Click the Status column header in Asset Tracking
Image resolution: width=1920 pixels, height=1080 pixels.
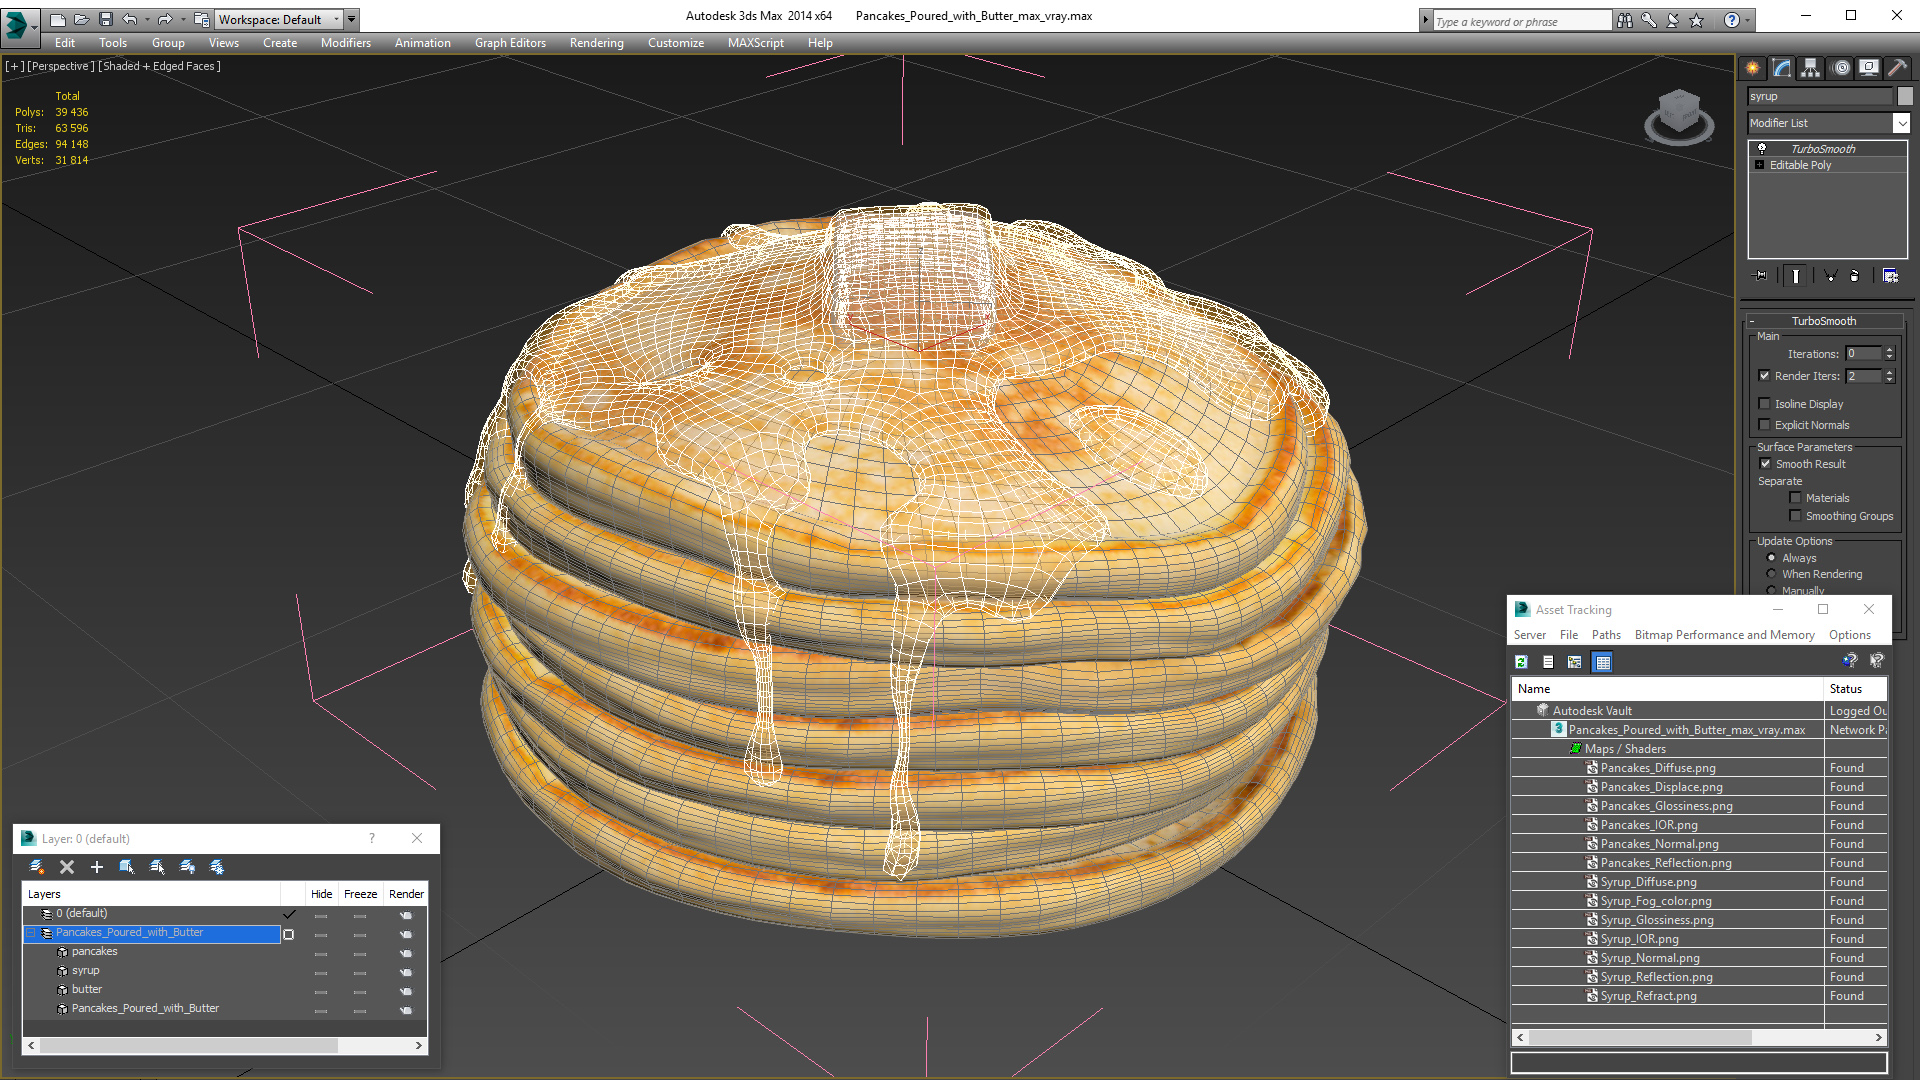click(x=1855, y=689)
